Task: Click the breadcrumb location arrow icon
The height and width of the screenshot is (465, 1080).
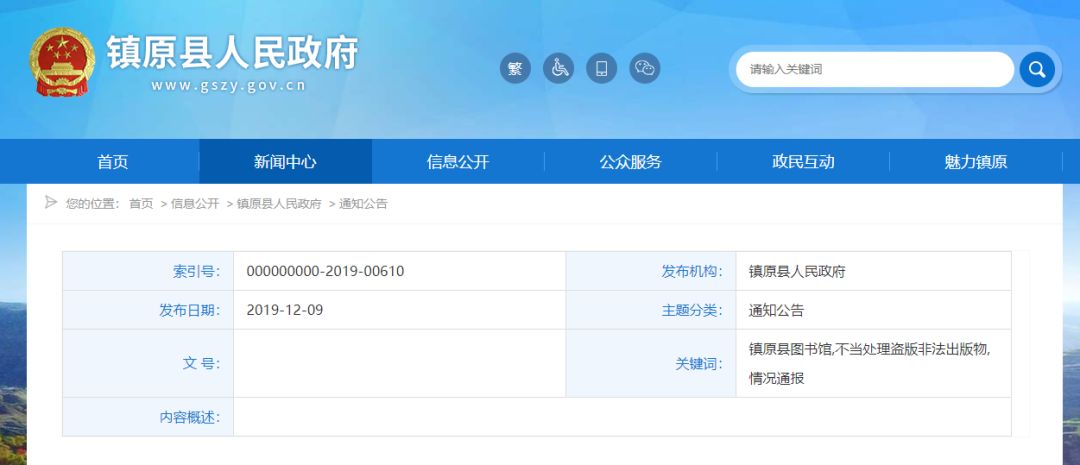Action: click(50, 203)
